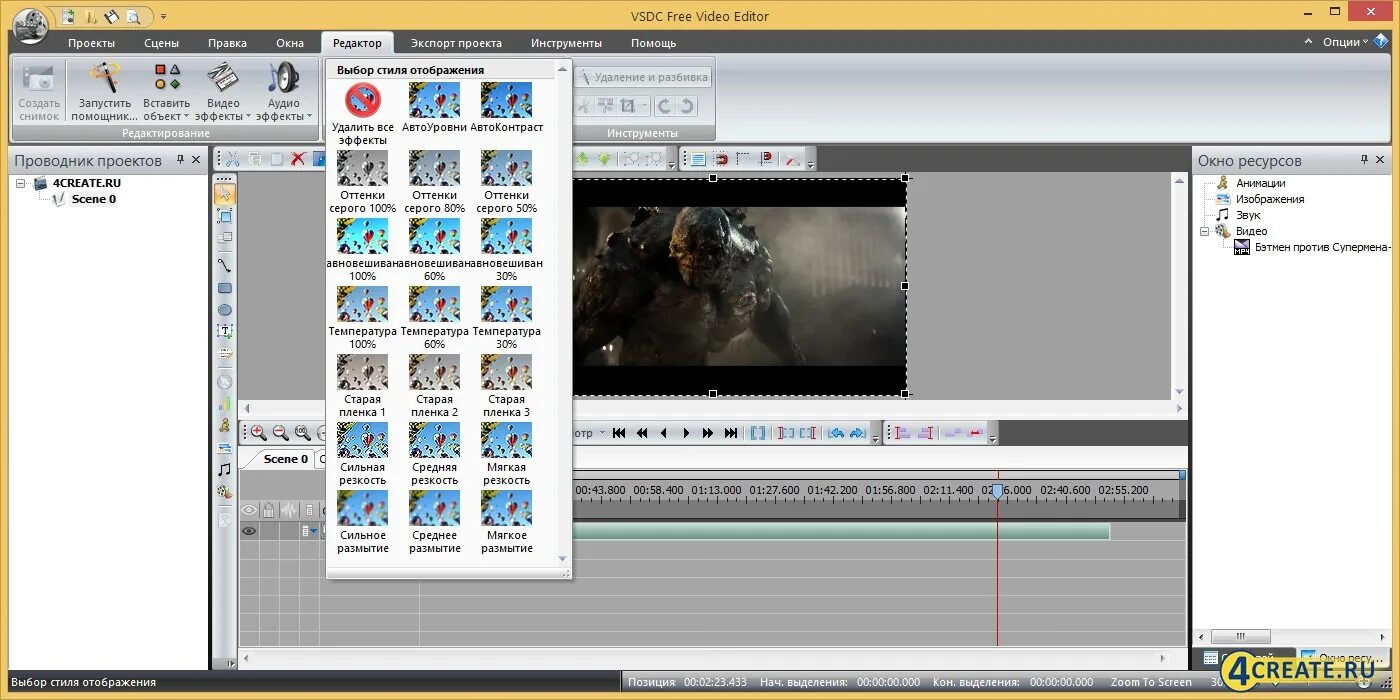Viewport: 1400px width, 700px height.
Task: Select the AutoLevels style thumbnail
Action: point(434,100)
